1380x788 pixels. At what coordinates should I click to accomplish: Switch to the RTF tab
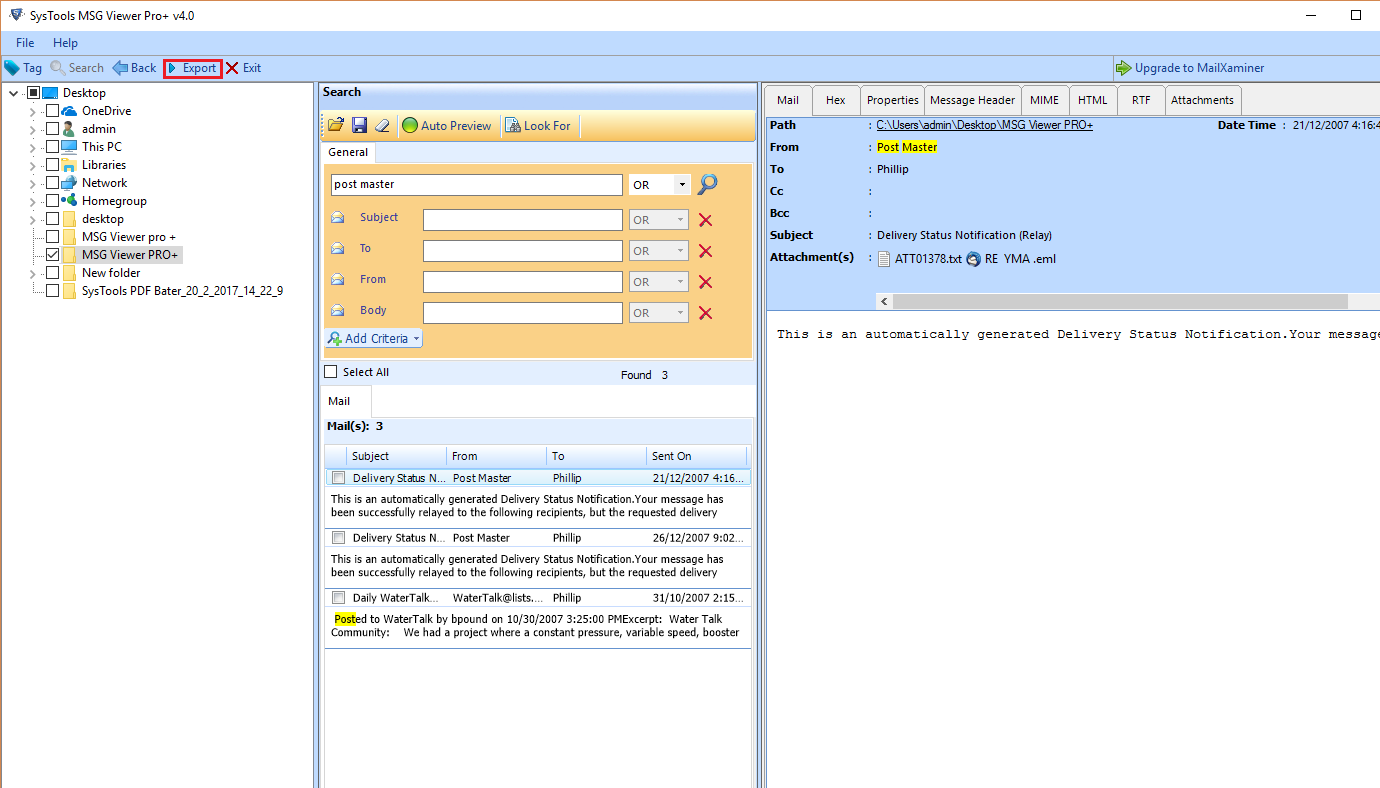(x=1141, y=100)
